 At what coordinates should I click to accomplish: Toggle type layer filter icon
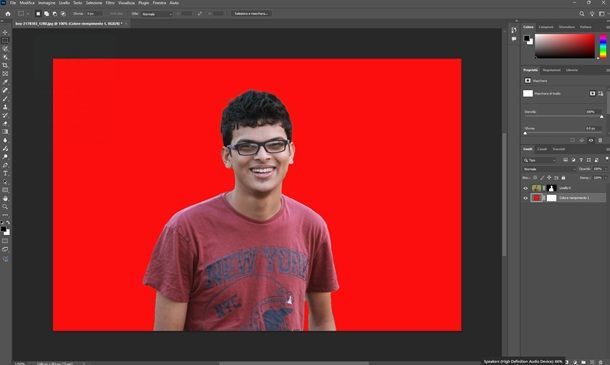click(581, 160)
